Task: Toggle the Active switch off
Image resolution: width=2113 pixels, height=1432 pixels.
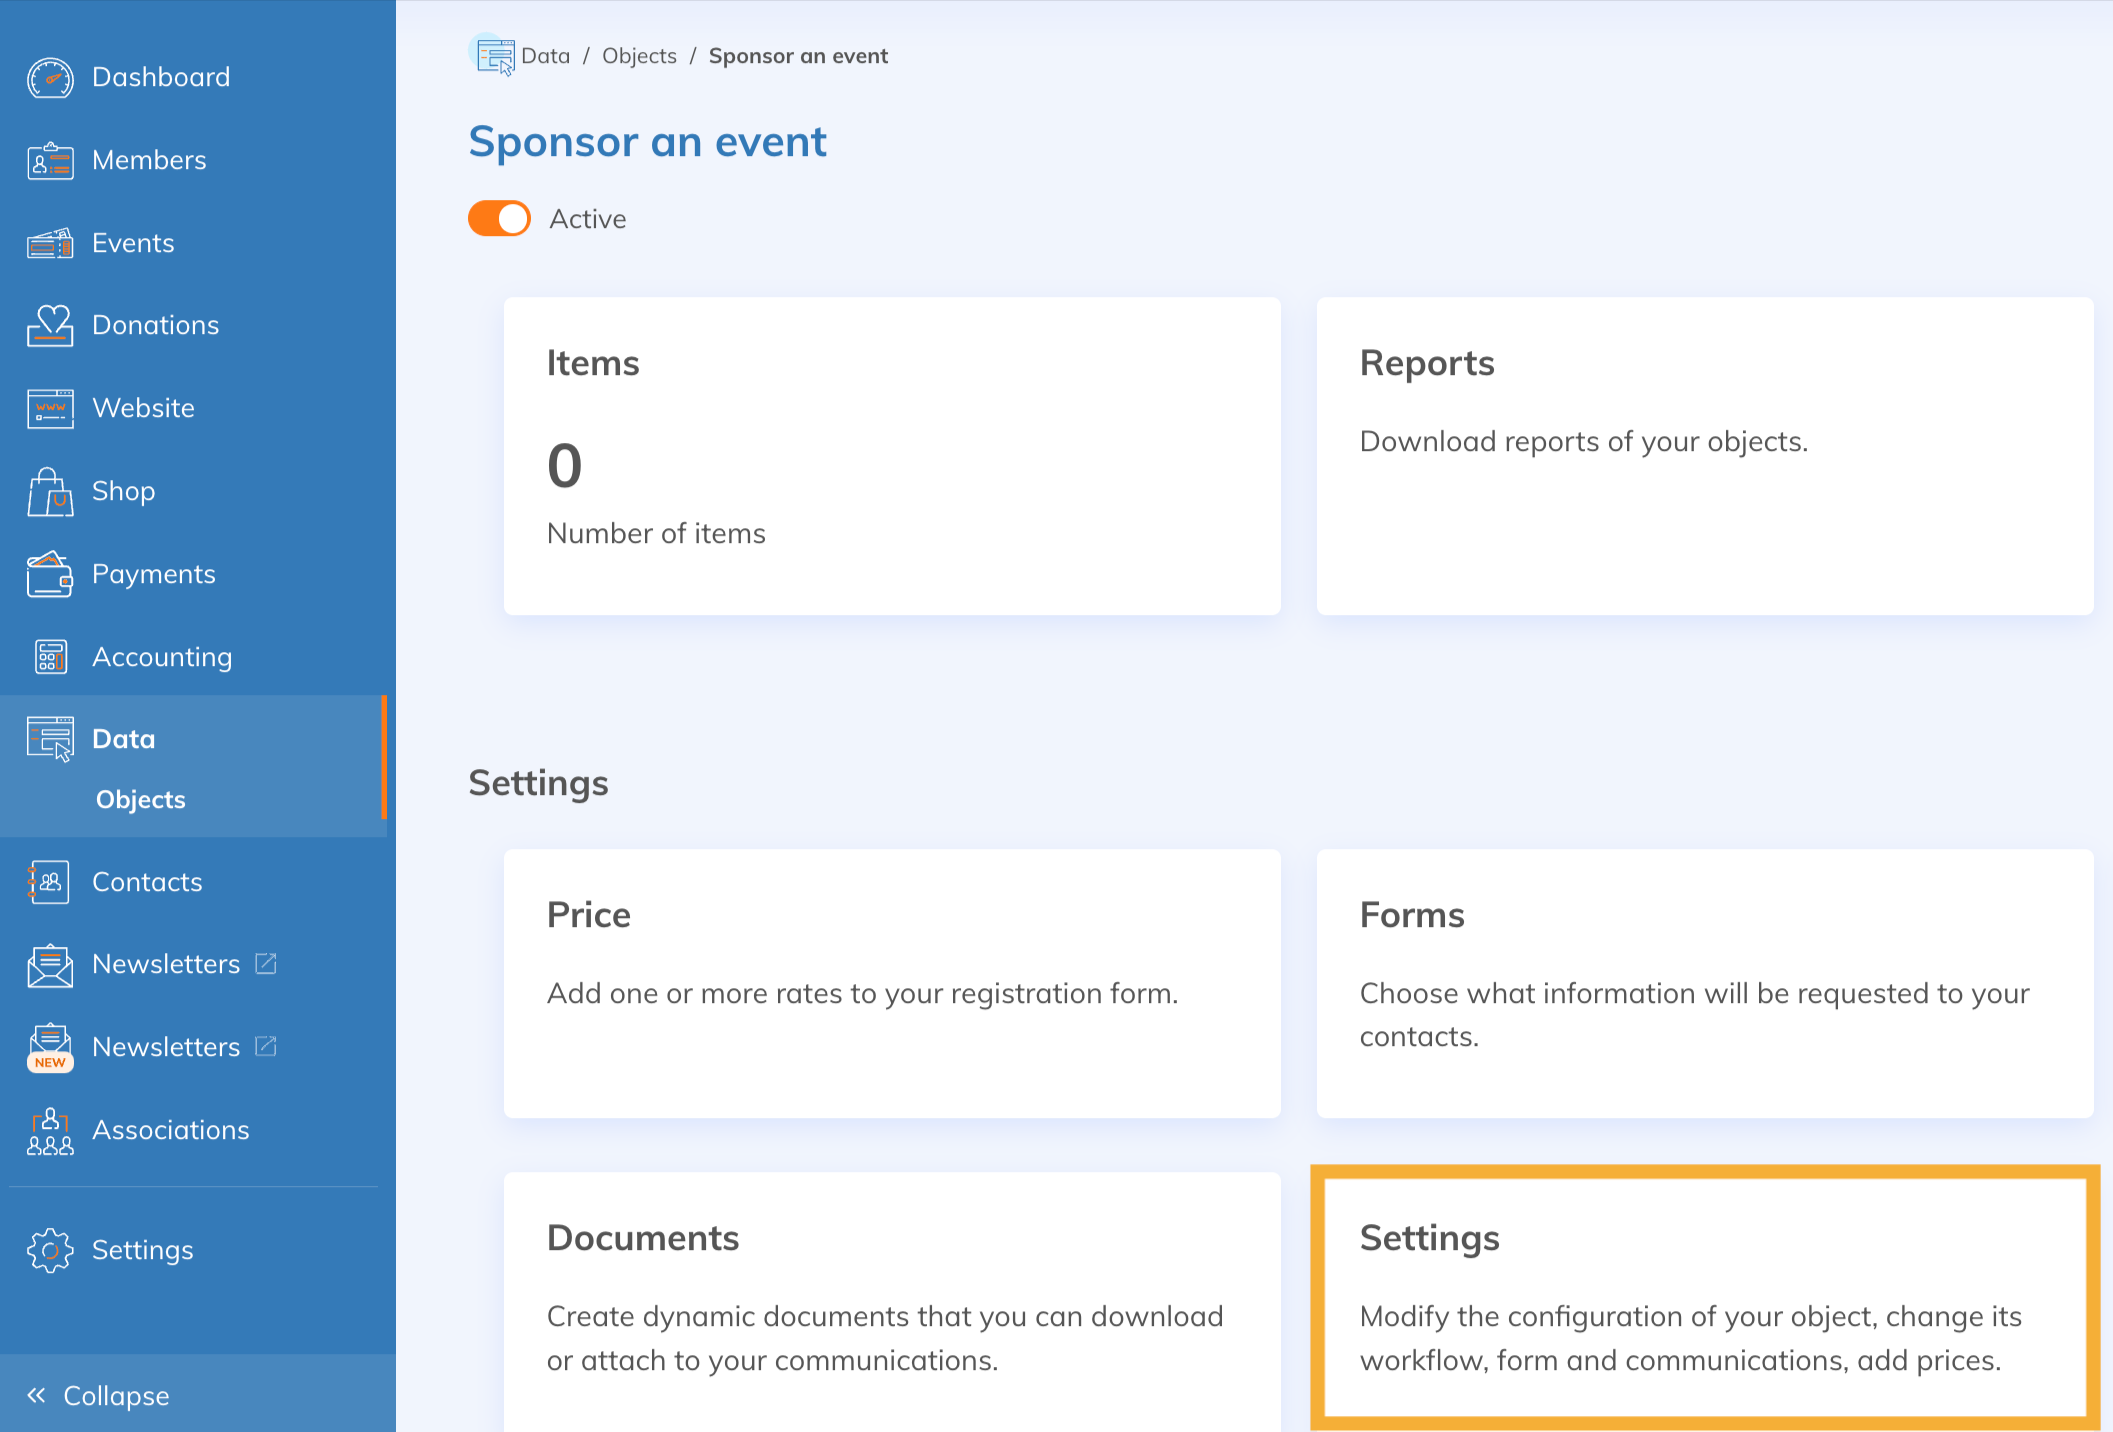Action: 499,219
